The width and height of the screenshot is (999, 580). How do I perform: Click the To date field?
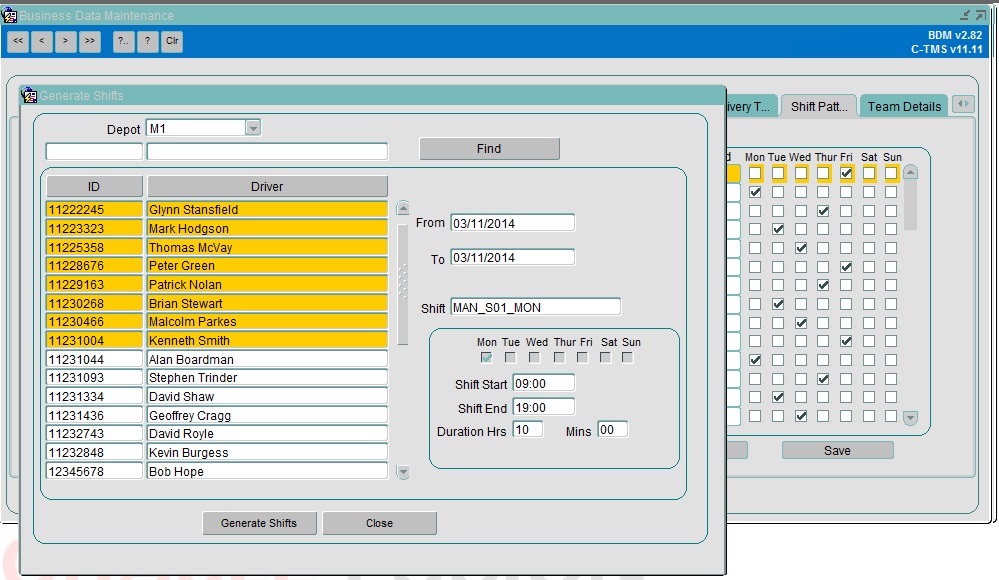pyautogui.click(x=512, y=257)
